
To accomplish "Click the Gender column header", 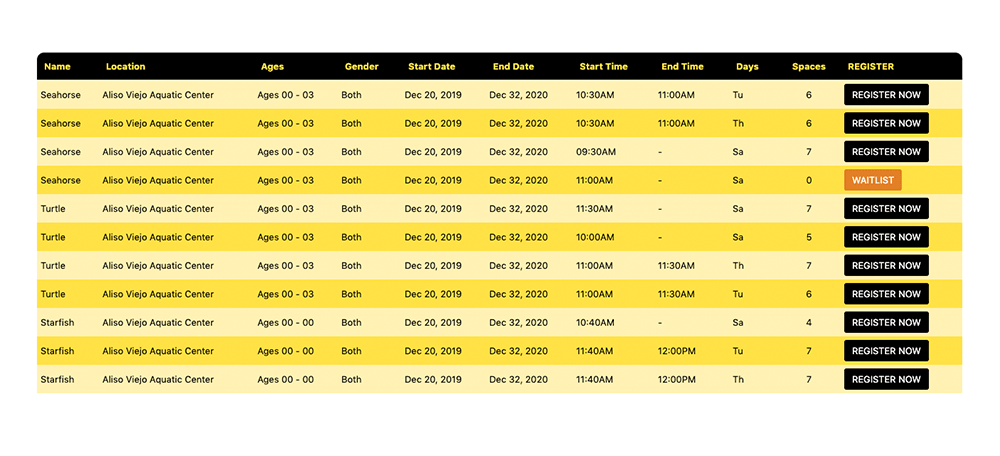I will coord(361,67).
